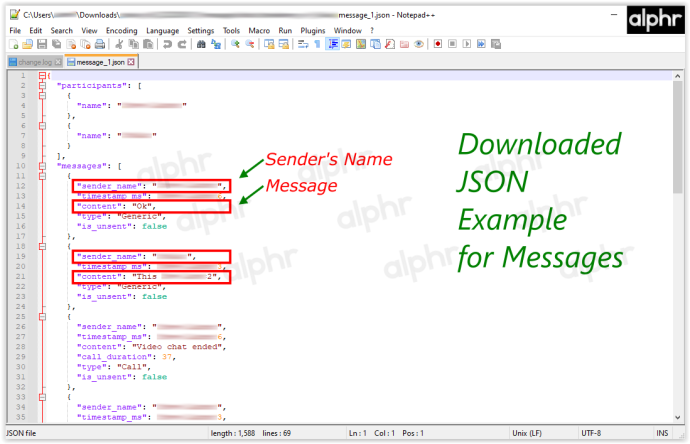
Task: Collapse the messages fold on line 10
Action: point(42,166)
